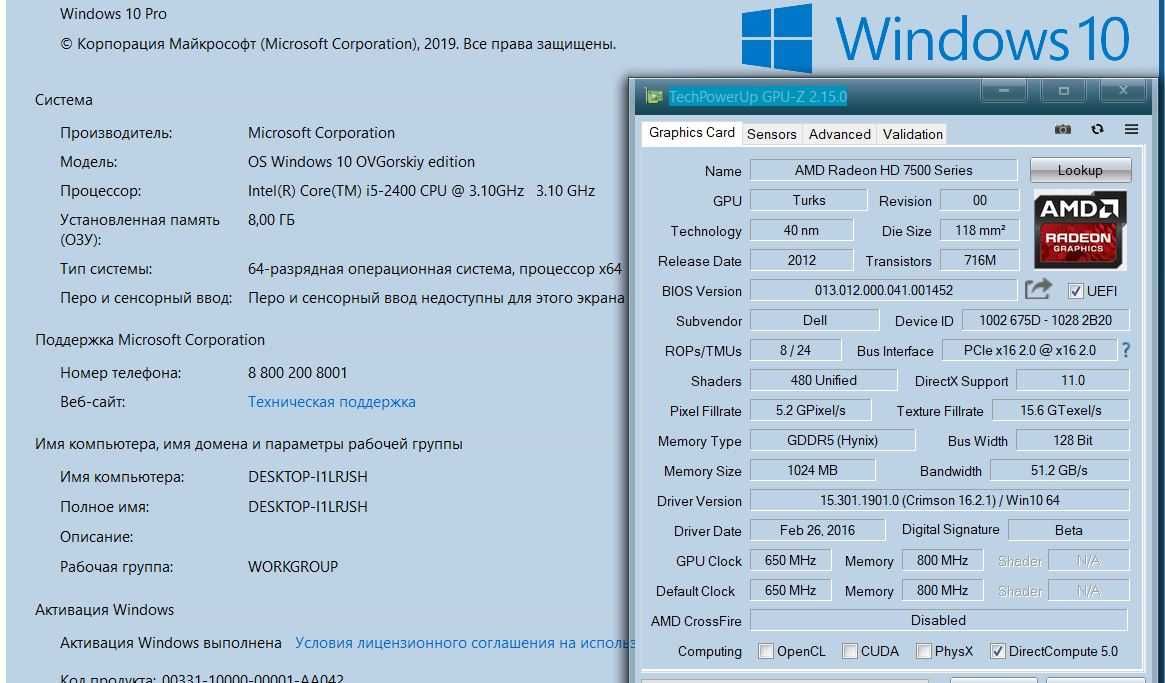The image size is (1165, 683).
Task: Click the workgroup value WORKGROUP
Action: 293,567
